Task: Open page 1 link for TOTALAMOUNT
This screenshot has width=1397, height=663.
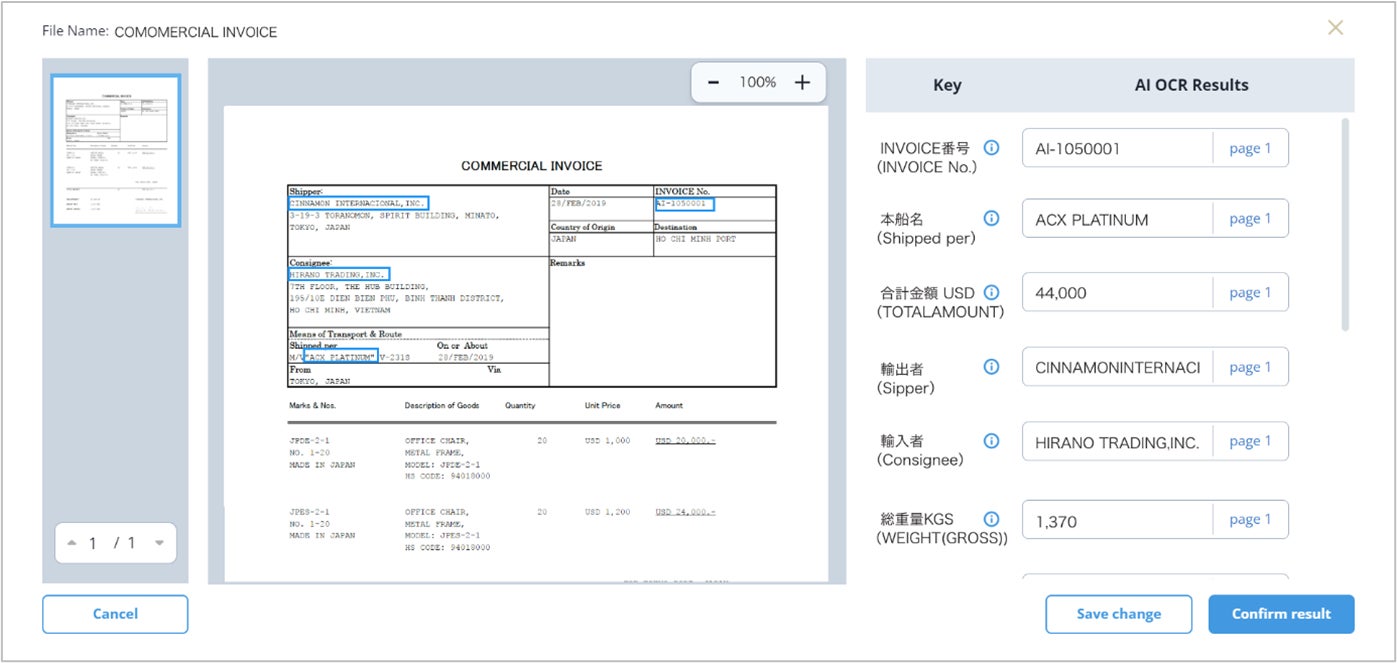Action: 1250,293
